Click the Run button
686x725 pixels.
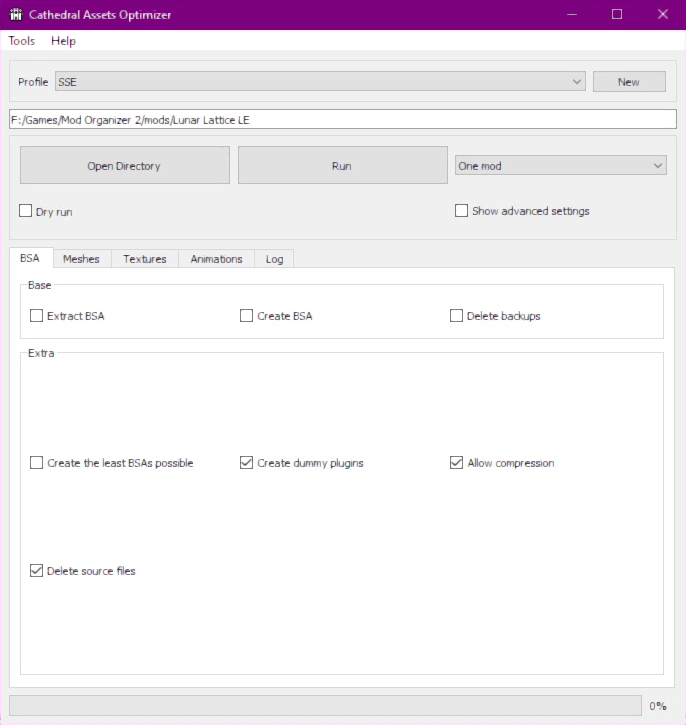[343, 166]
